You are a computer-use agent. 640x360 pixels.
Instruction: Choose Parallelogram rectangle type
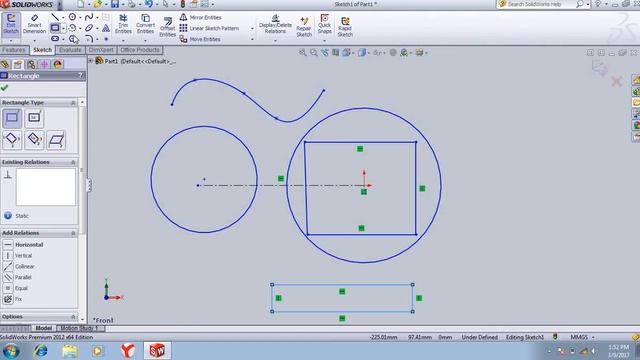pyautogui.click(x=56, y=140)
